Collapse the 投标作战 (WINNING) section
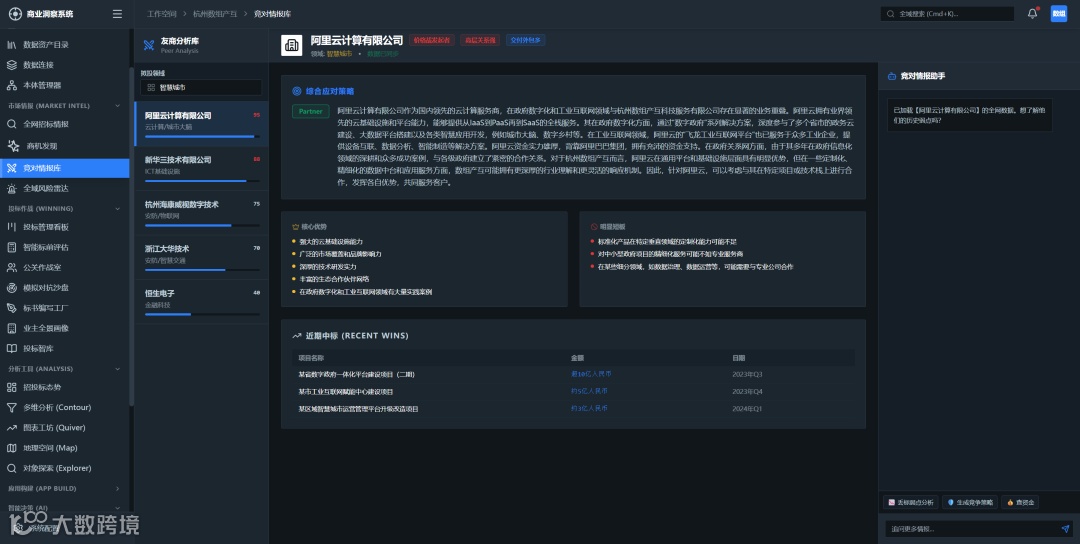Screen dimensions: 1080x544 pyautogui.click(x=117, y=209)
